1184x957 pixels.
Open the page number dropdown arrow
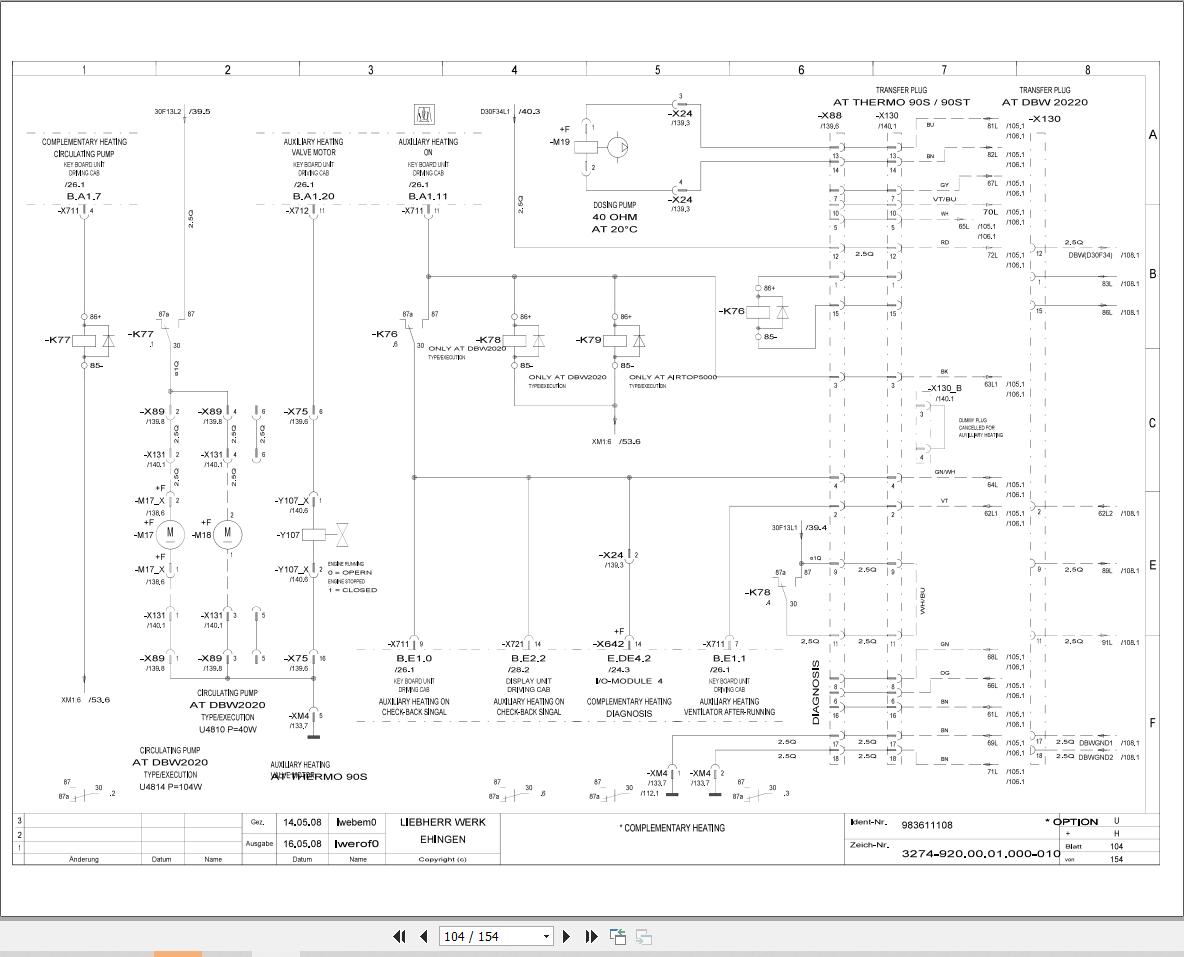click(x=546, y=937)
